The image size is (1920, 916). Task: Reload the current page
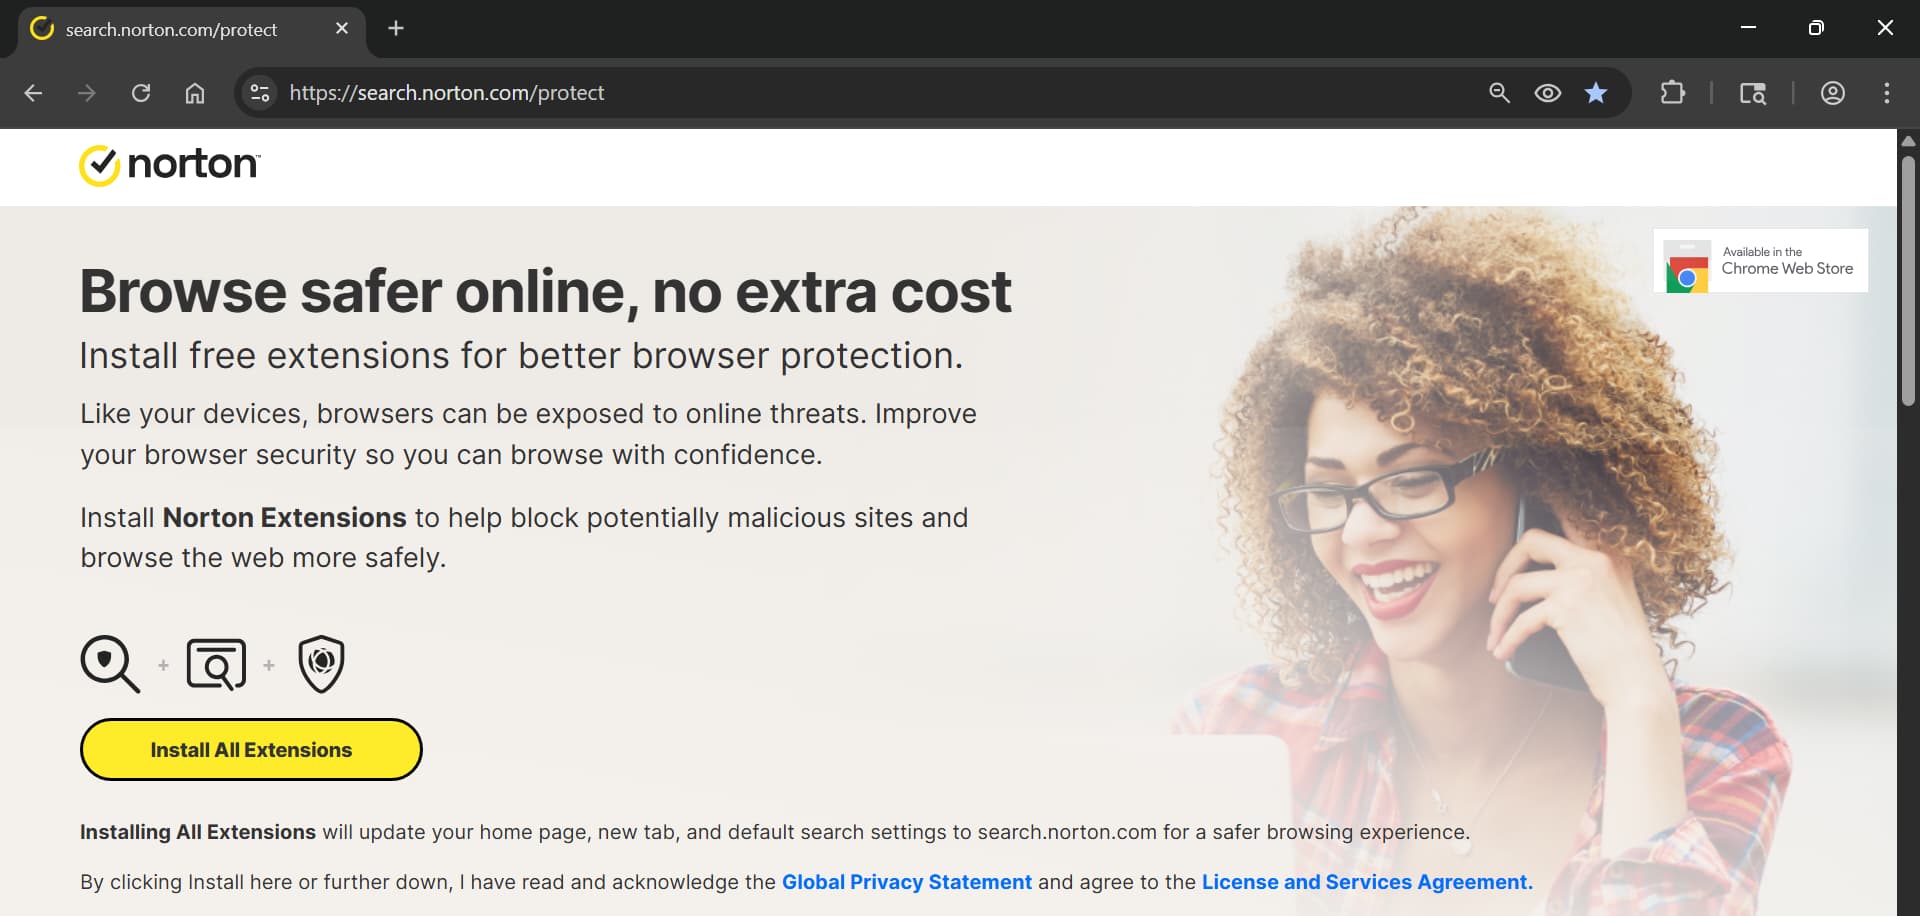tap(141, 93)
